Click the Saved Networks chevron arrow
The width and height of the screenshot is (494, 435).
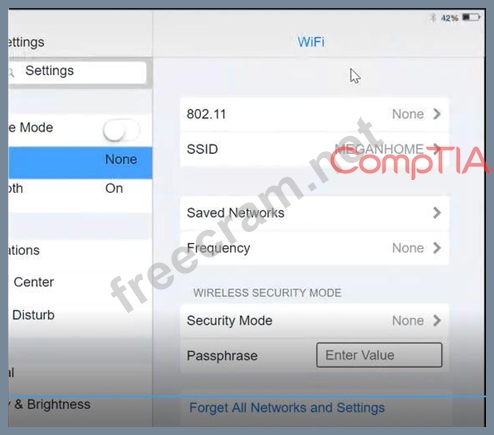click(437, 213)
